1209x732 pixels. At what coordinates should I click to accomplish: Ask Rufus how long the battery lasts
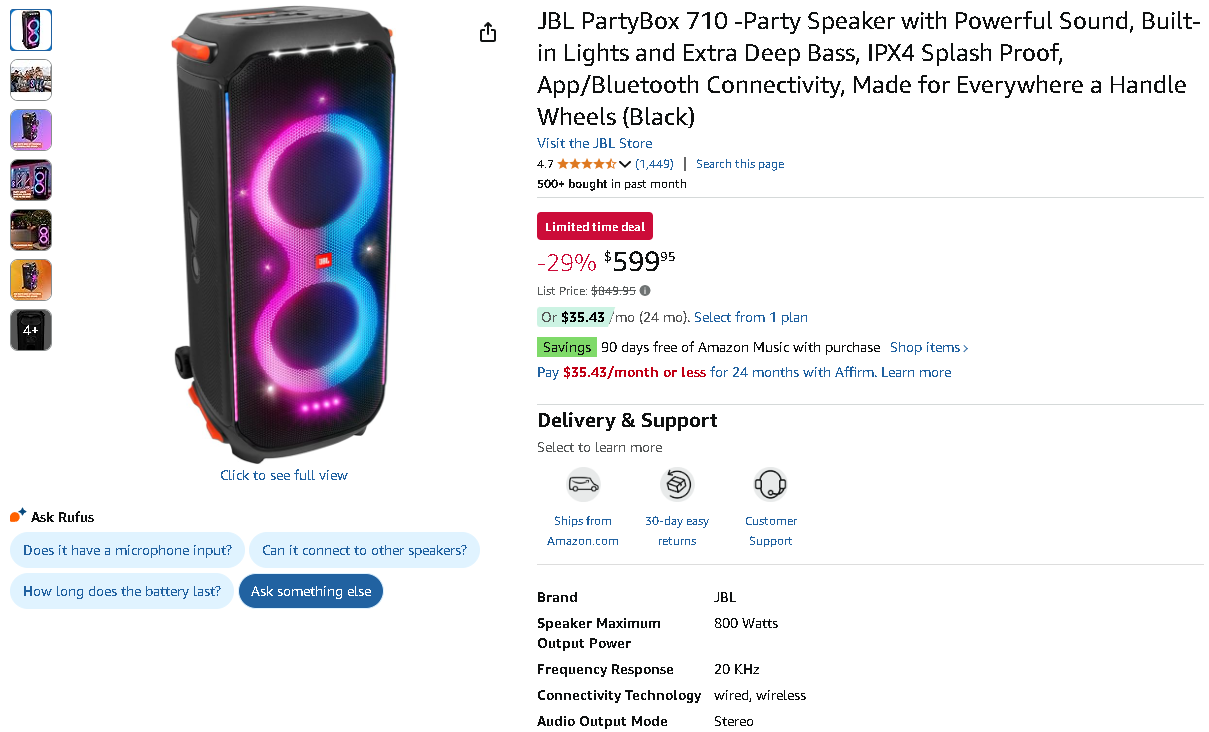[x=122, y=591]
